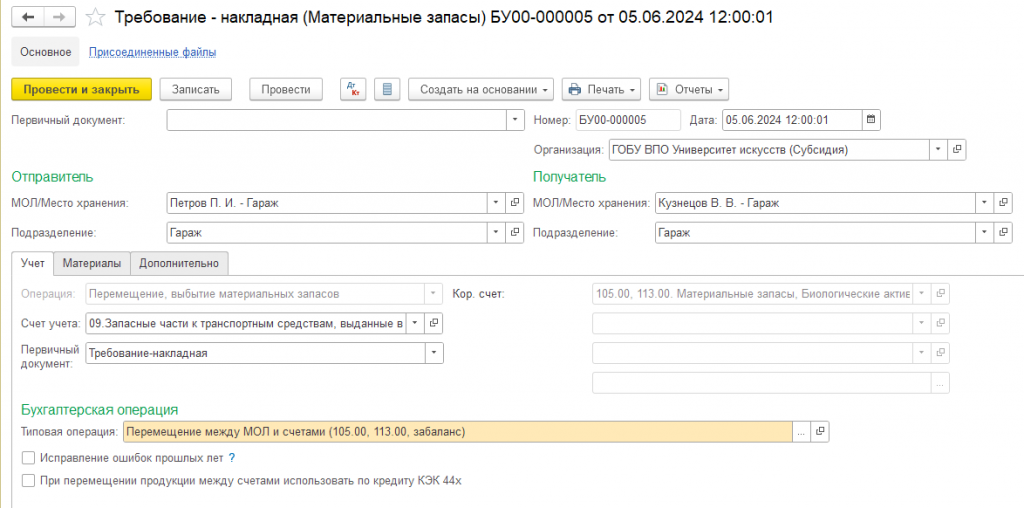Open sender Подразделение 'Гараж' form icon
The image size is (1024, 508).
pyautogui.click(x=515, y=232)
